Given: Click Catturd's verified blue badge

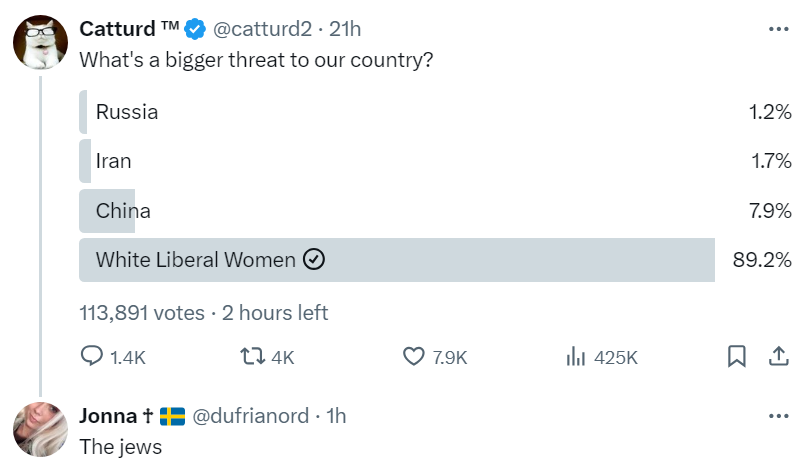Looking at the screenshot, I should click(195, 29).
